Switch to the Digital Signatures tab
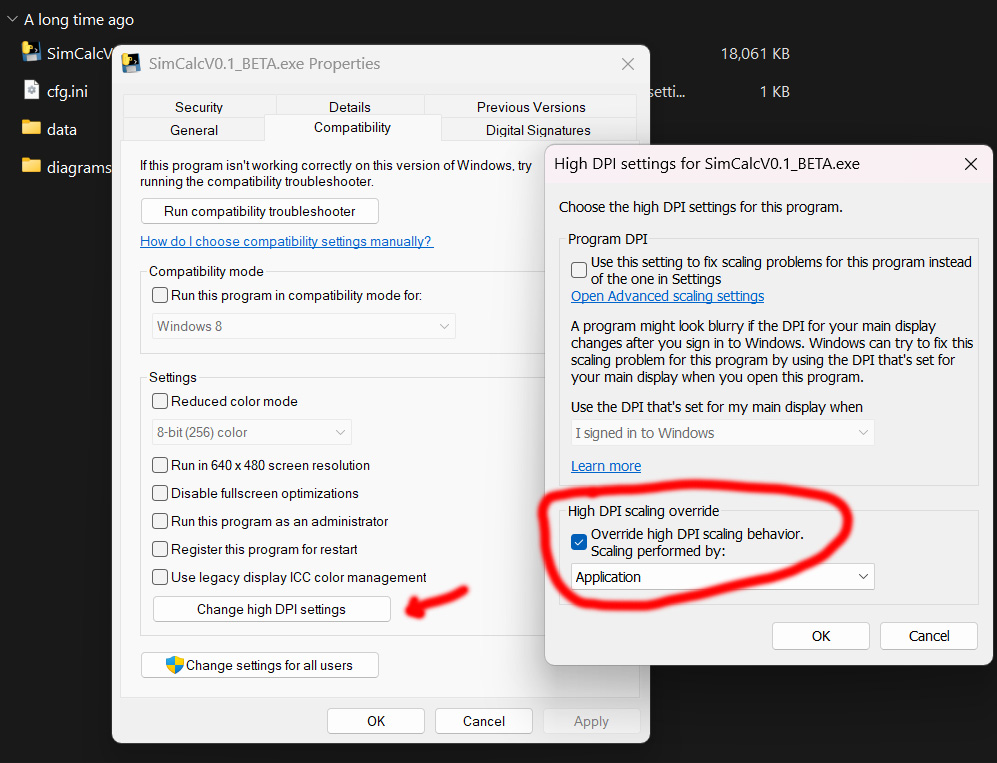This screenshot has height=763, width=997. click(538, 130)
